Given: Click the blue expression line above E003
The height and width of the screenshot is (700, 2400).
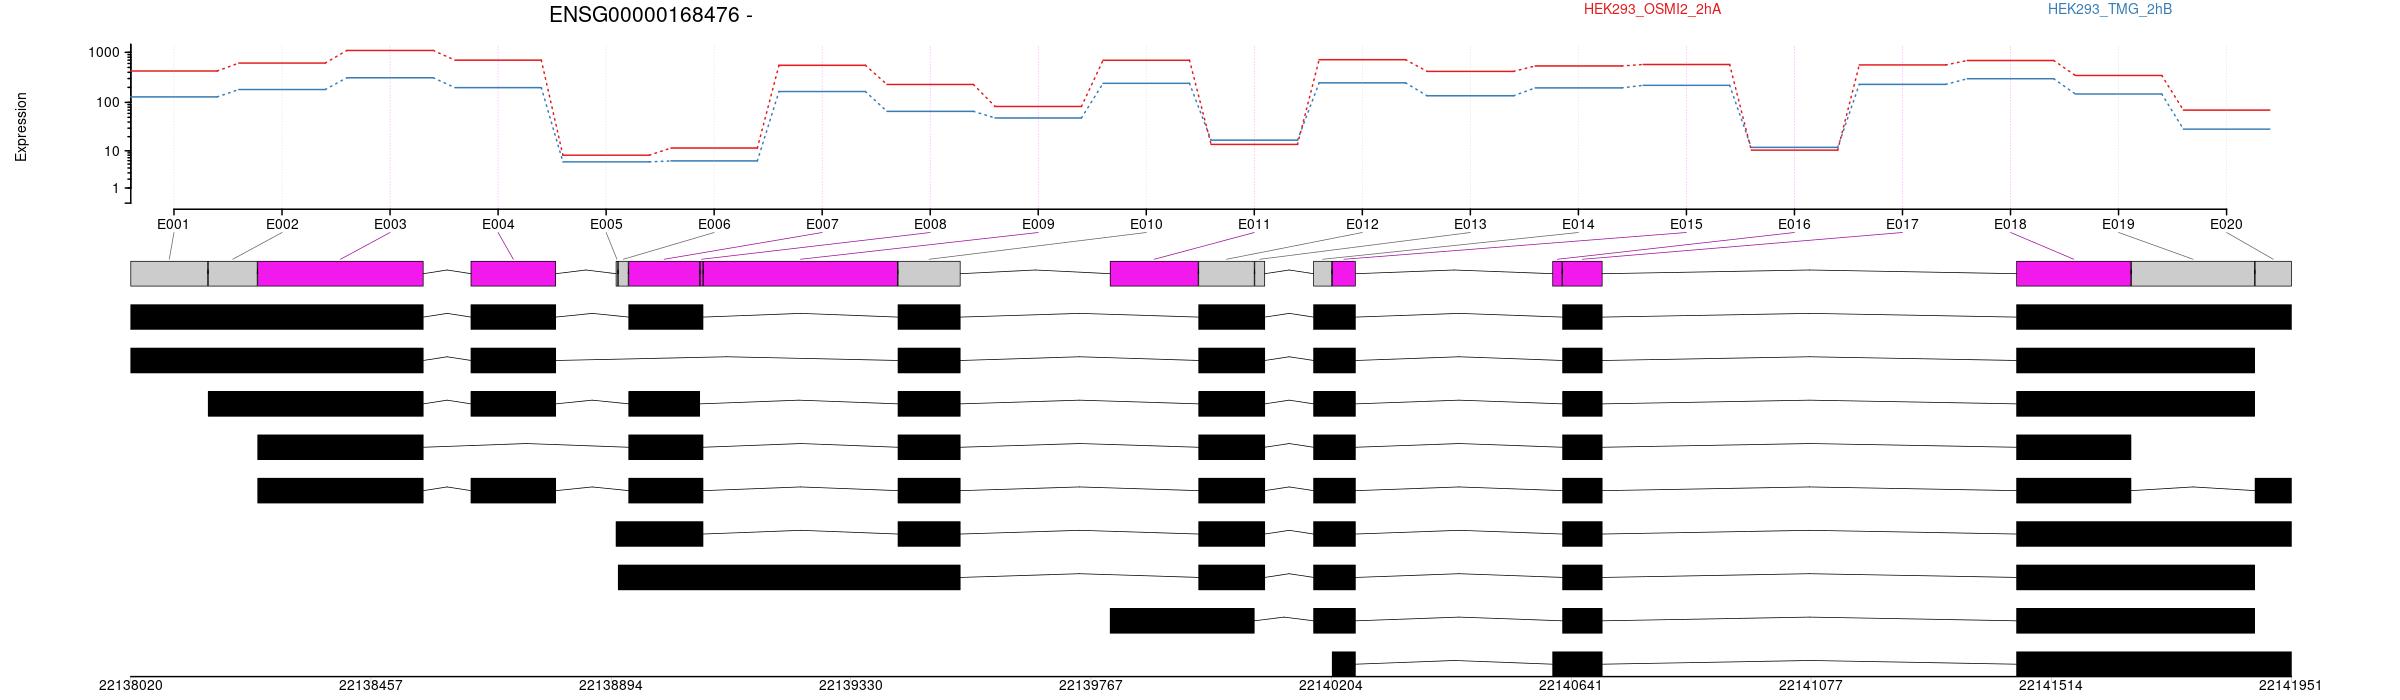Looking at the screenshot, I should 390,78.
